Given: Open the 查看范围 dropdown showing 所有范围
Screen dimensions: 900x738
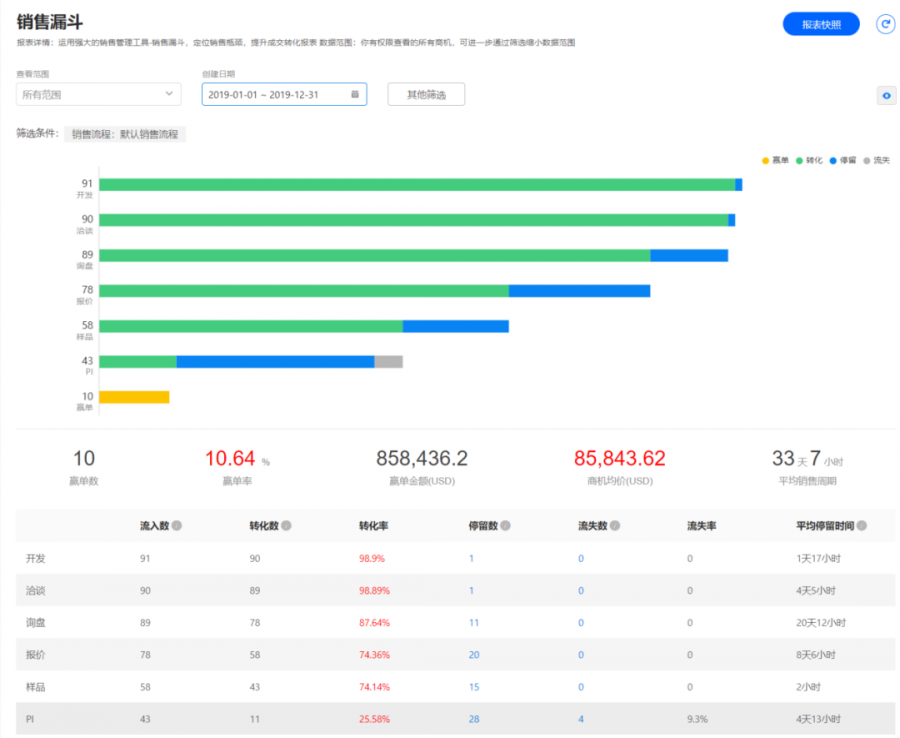Looking at the screenshot, I should click(x=99, y=95).
